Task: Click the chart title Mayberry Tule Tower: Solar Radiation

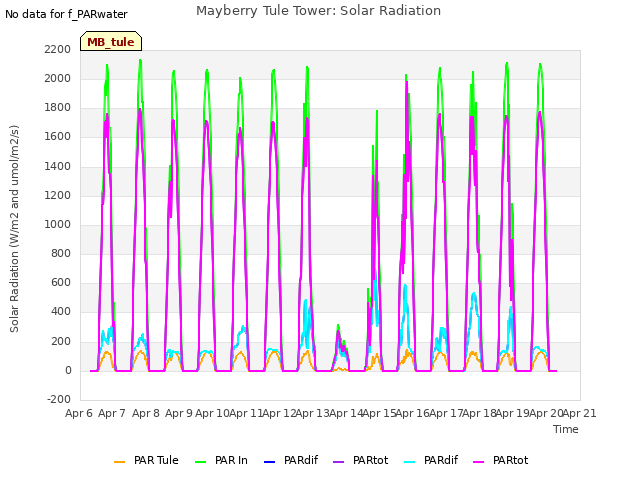Action: click(x=318, y=11)
